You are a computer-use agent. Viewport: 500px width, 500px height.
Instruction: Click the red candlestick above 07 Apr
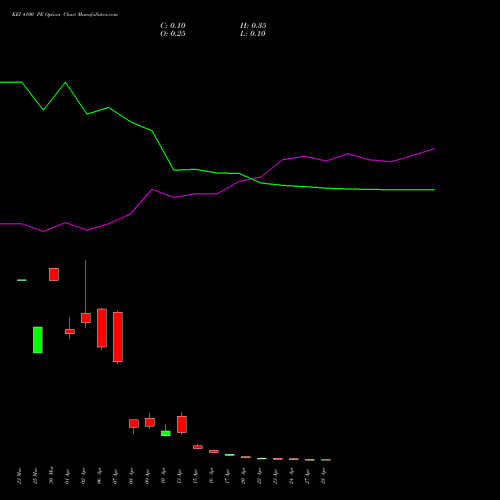tap(118, 337)
